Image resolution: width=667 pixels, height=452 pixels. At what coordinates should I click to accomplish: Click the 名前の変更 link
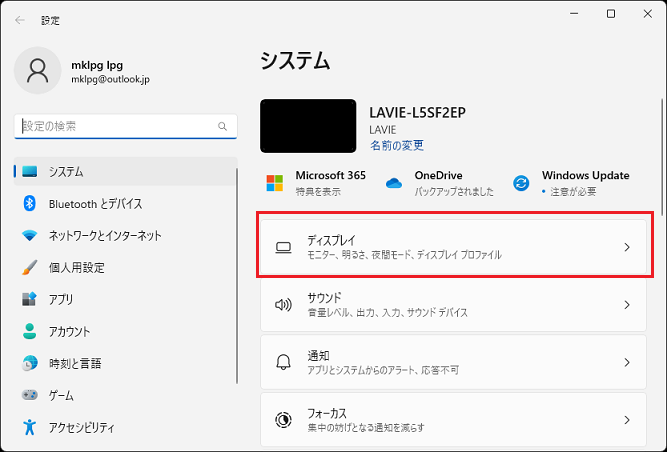pyautogui.click(x=397, y=145)
